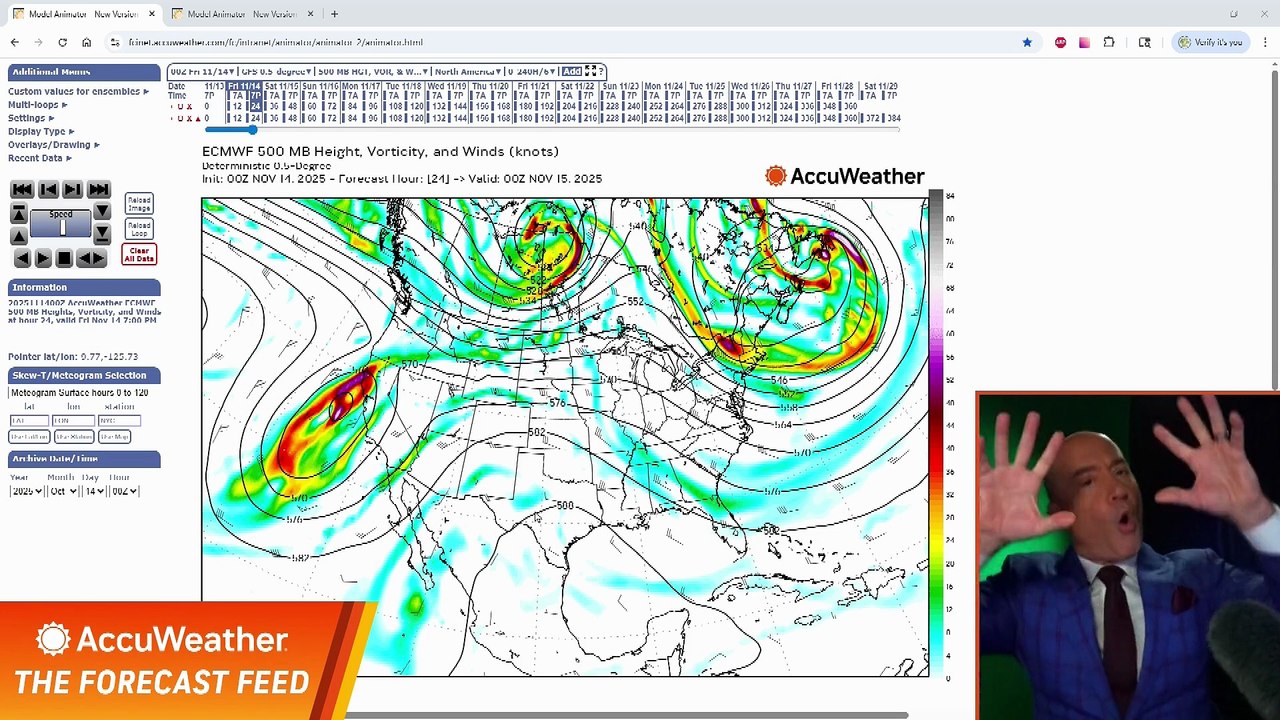This screenshot has height=720, width=1280.
Task: Click the forecast hour timeline slider handle
Action: click(251, 130)
